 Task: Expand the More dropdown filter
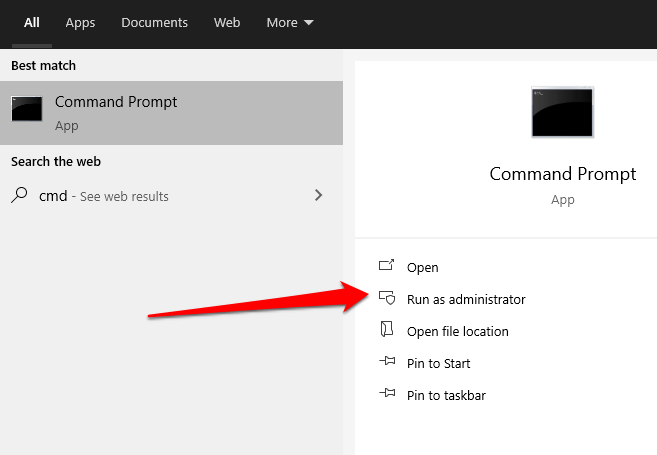[x=290, y=22]
